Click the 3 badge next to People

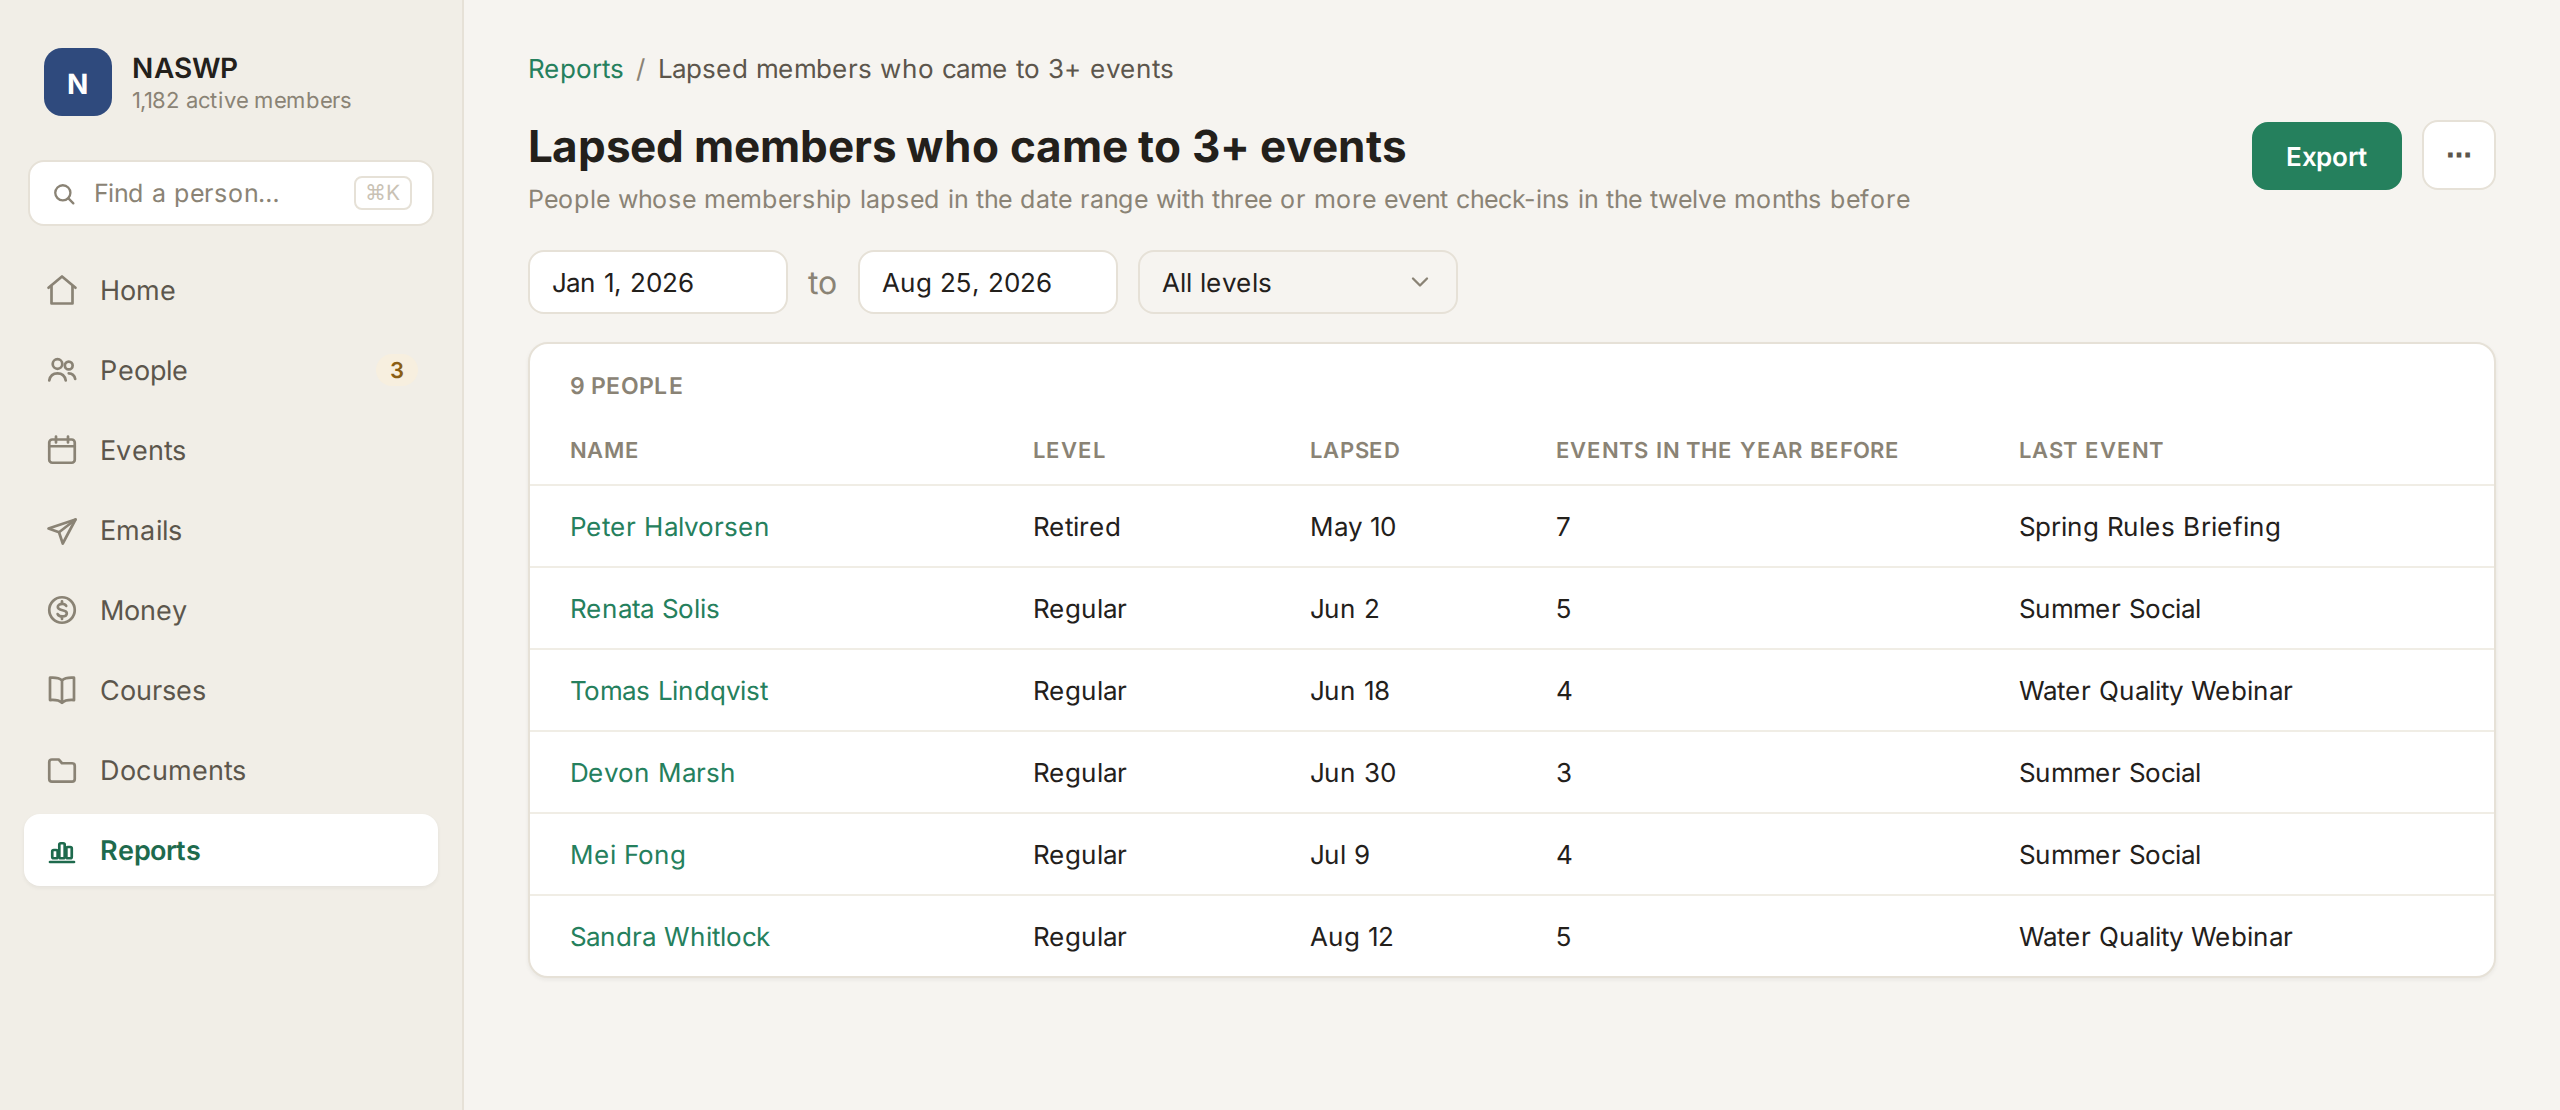397,370
